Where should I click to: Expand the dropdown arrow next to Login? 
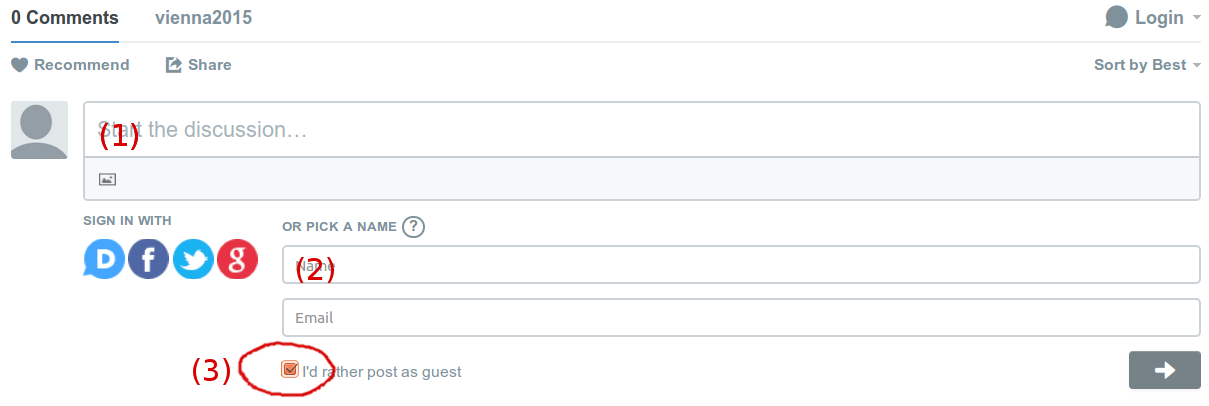(x=1196, y=18)
